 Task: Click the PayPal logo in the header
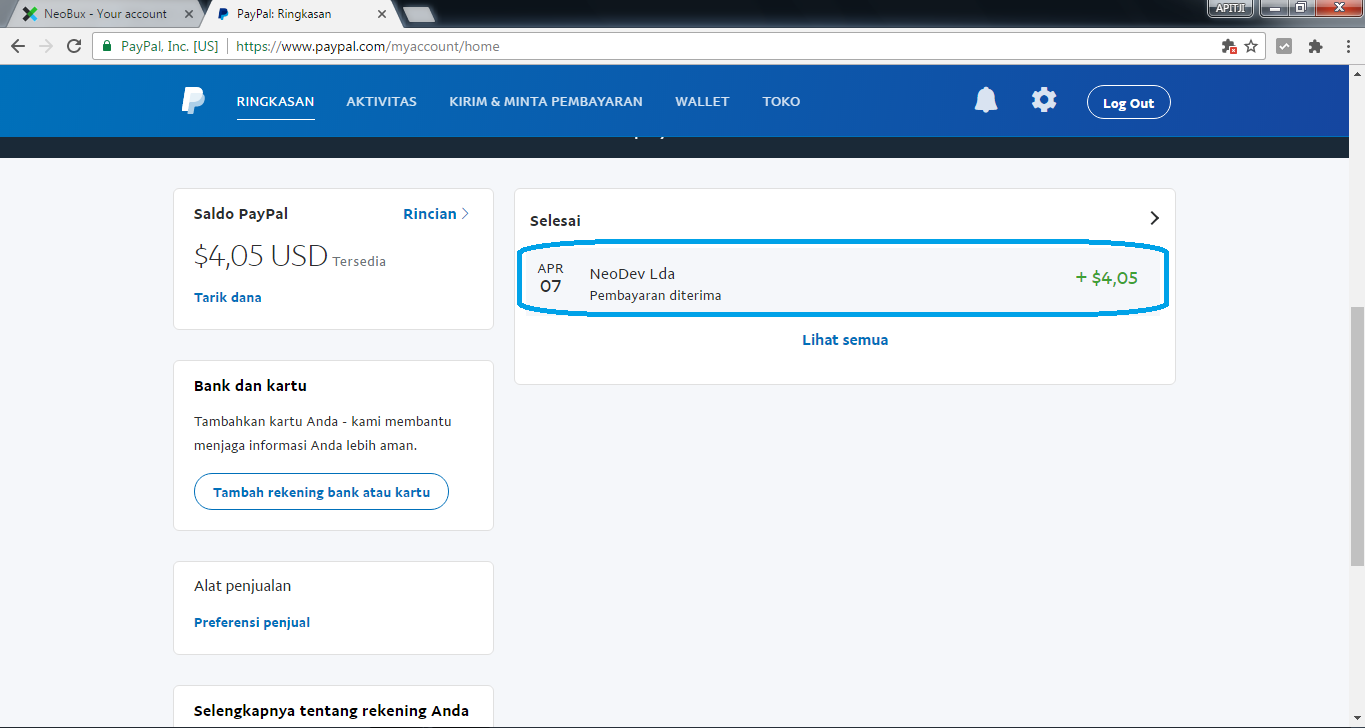pyautogui.click(x=193, y=101)
